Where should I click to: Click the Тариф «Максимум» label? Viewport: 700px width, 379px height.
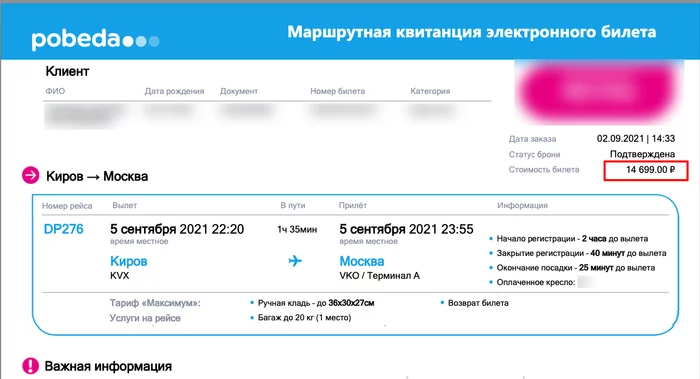[155, 303]
